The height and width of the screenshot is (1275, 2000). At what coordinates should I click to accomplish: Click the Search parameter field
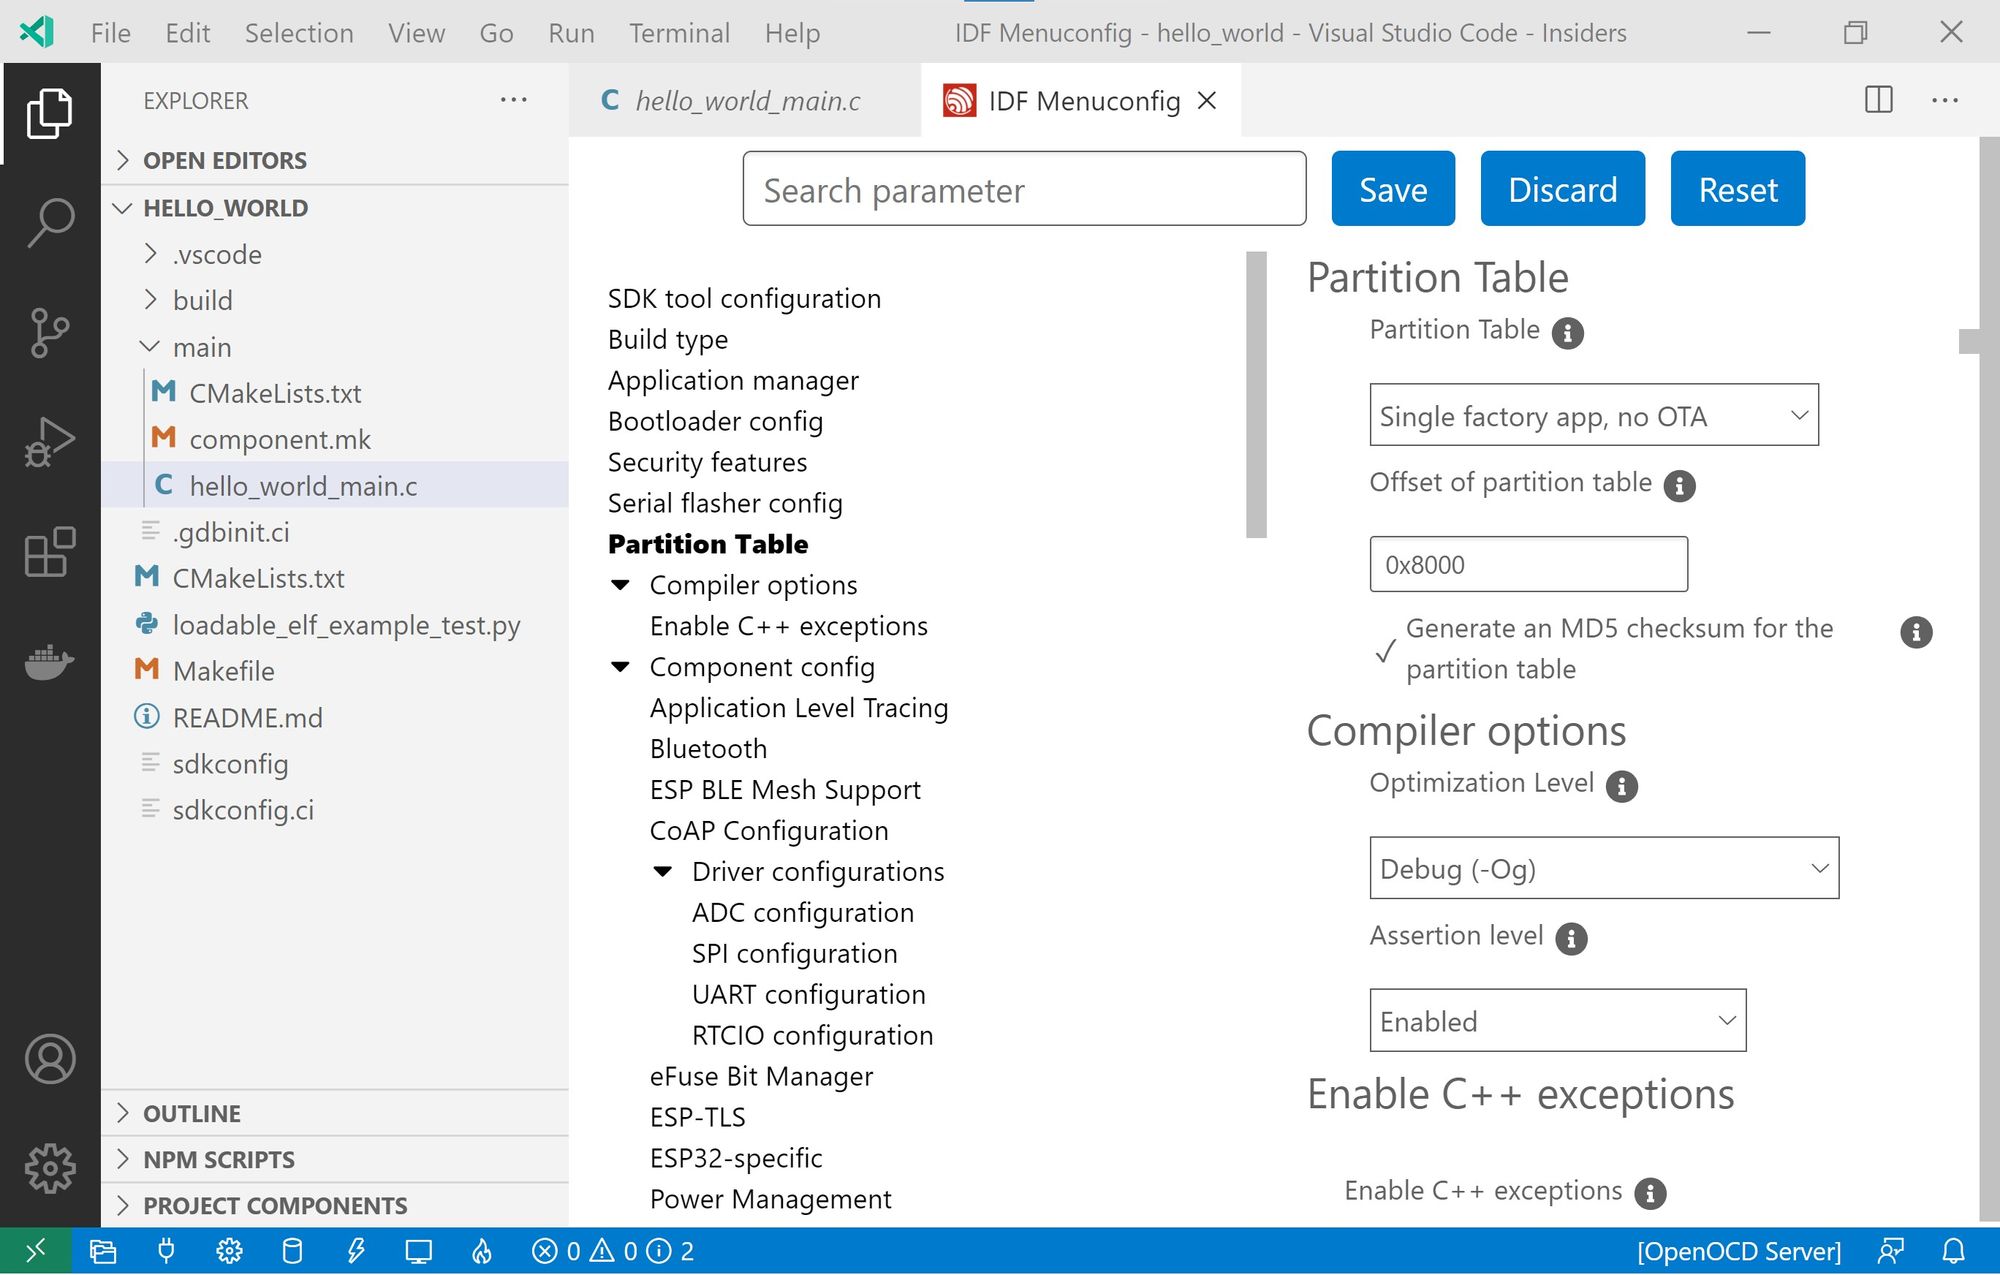coord(1024,189)
